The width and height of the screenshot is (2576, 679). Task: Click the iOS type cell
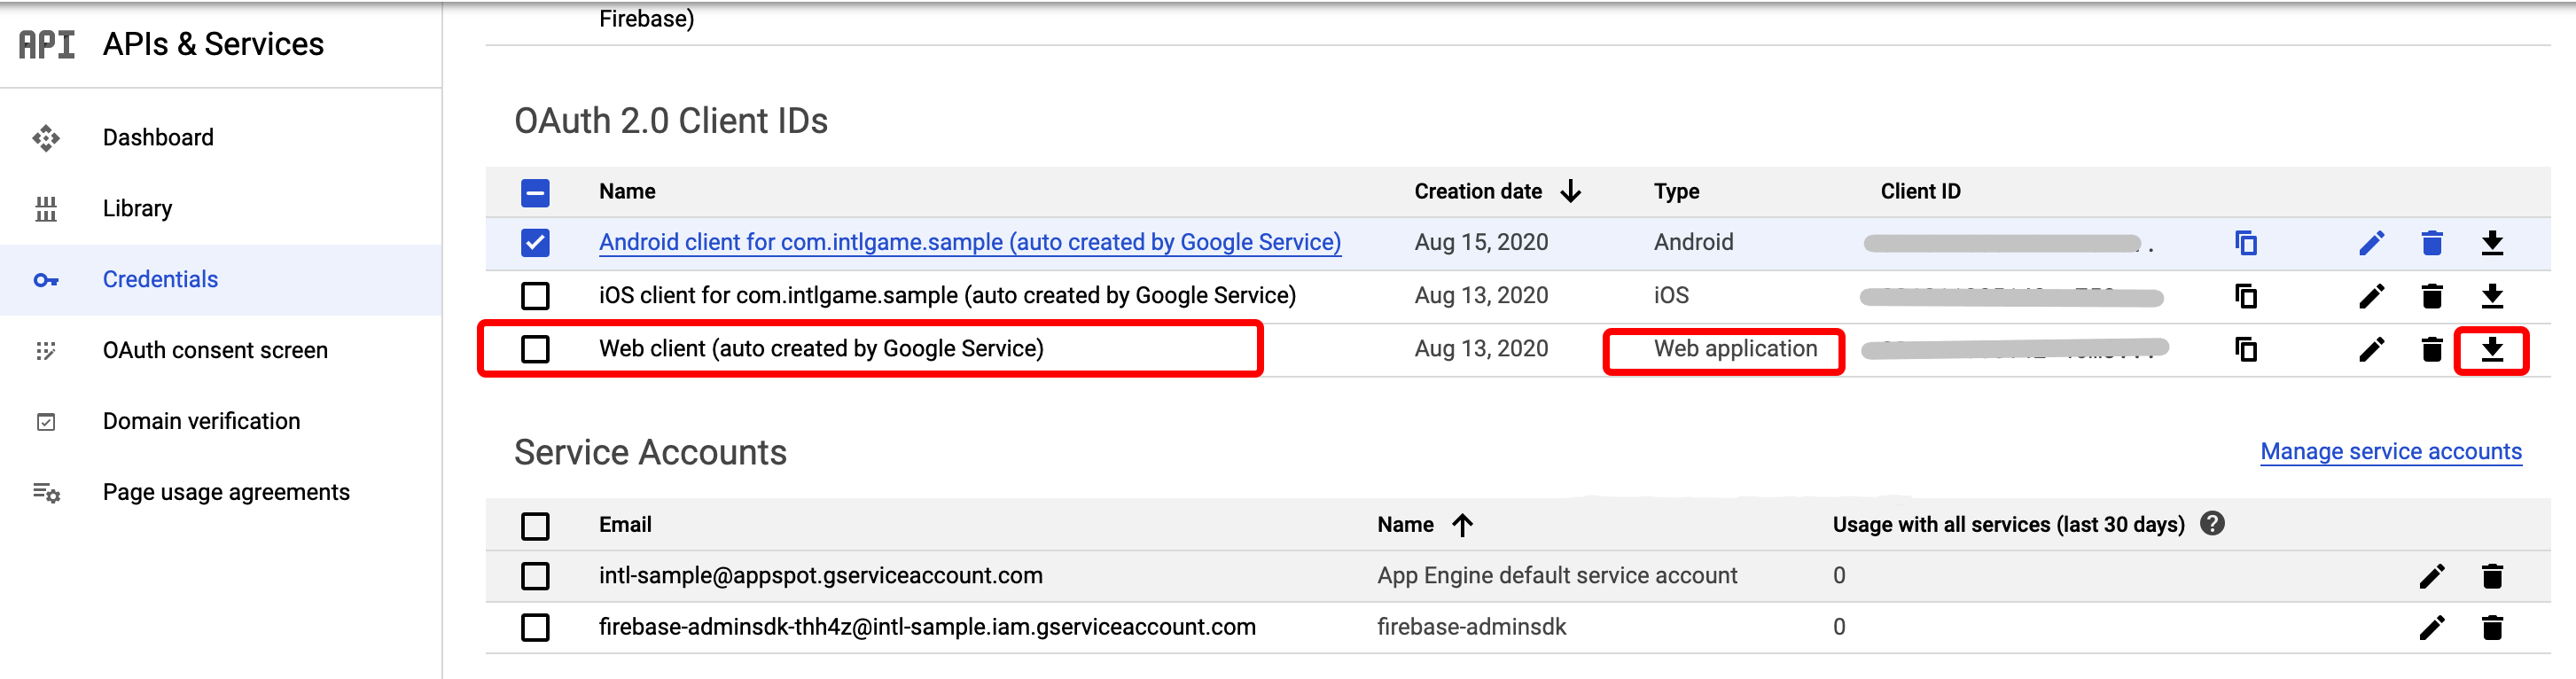pos(1671,295)
